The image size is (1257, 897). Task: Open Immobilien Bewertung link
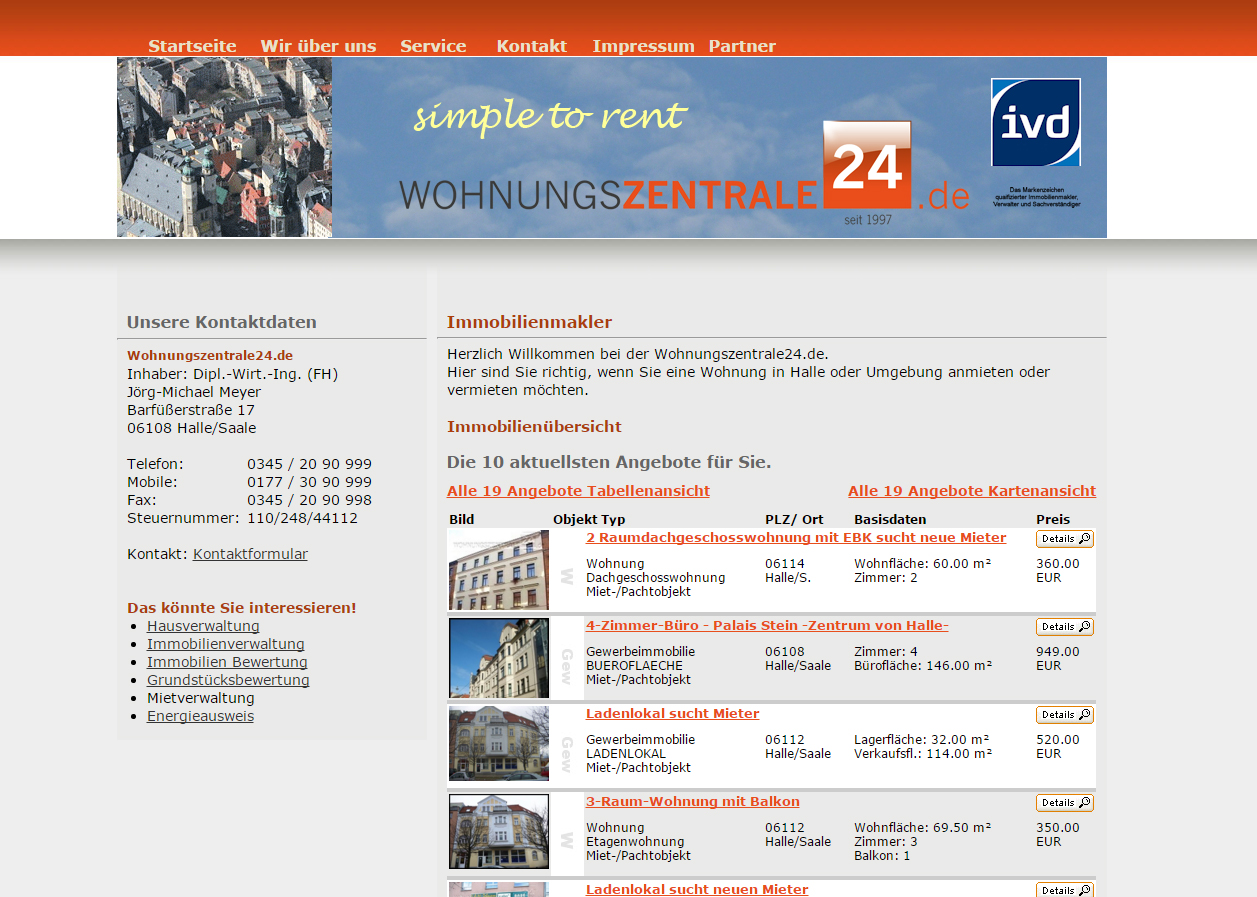tap(227, 662)
